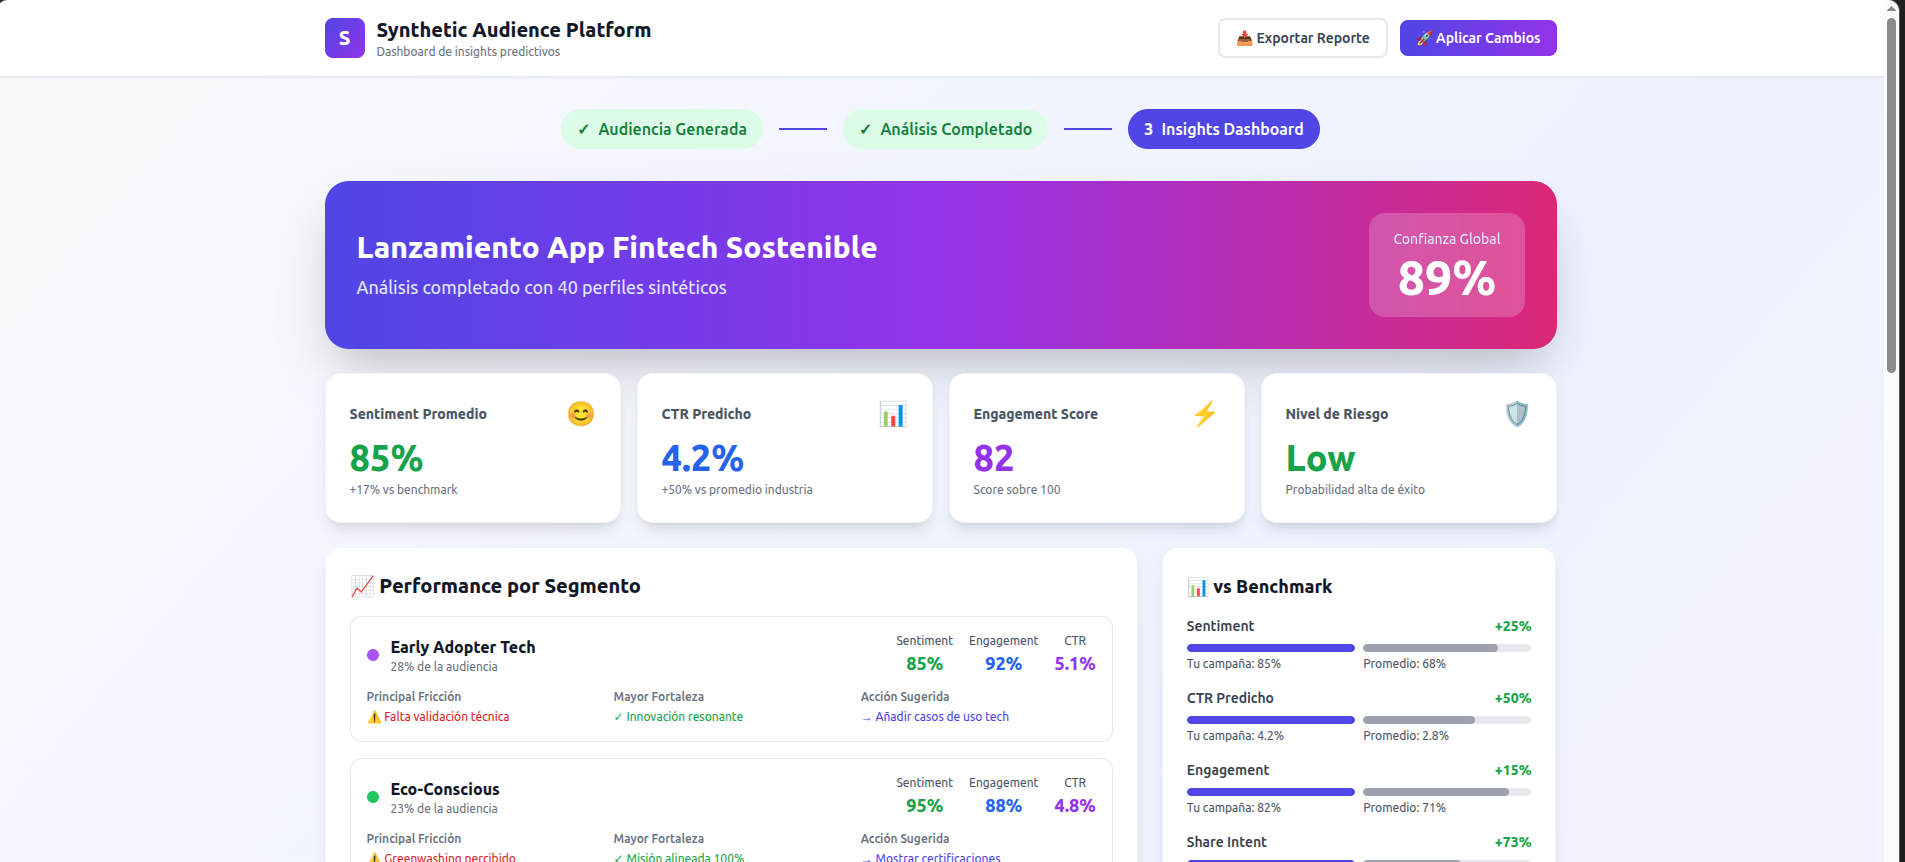Click the smiley face Sentiment Promedio icon
This screenshot has width=1905, height=862.
coord(580,414)
